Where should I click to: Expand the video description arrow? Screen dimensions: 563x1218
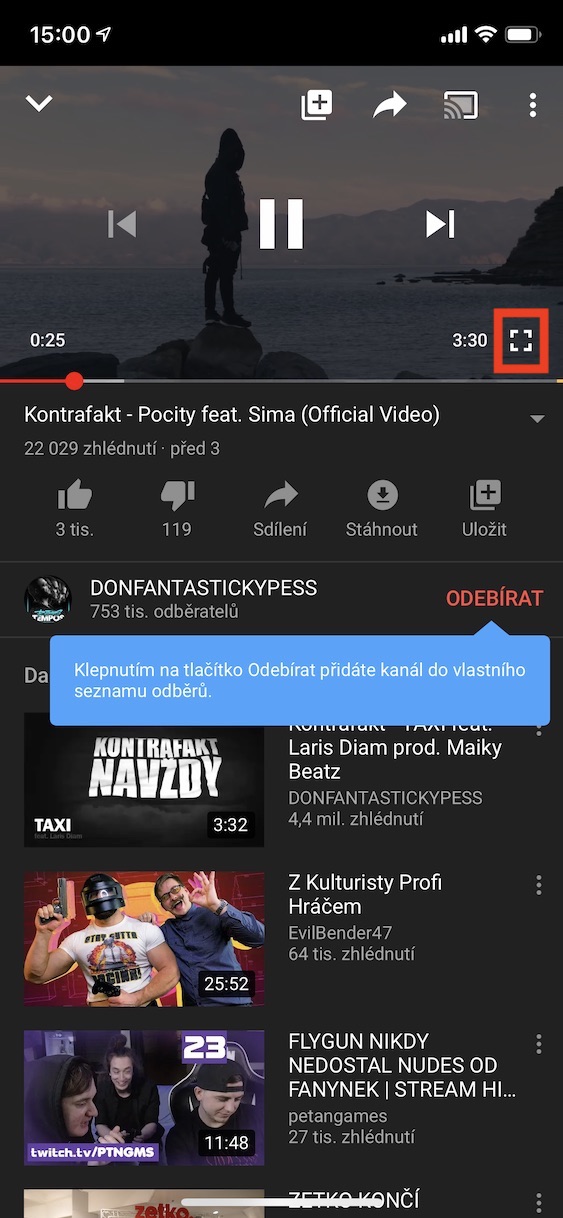tap(537, 418)
